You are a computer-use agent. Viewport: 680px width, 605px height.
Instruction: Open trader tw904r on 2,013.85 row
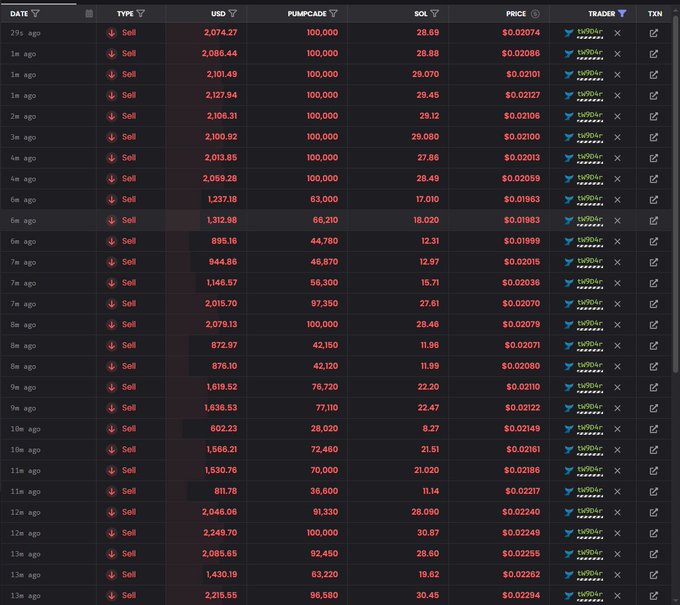coord(590,157)
